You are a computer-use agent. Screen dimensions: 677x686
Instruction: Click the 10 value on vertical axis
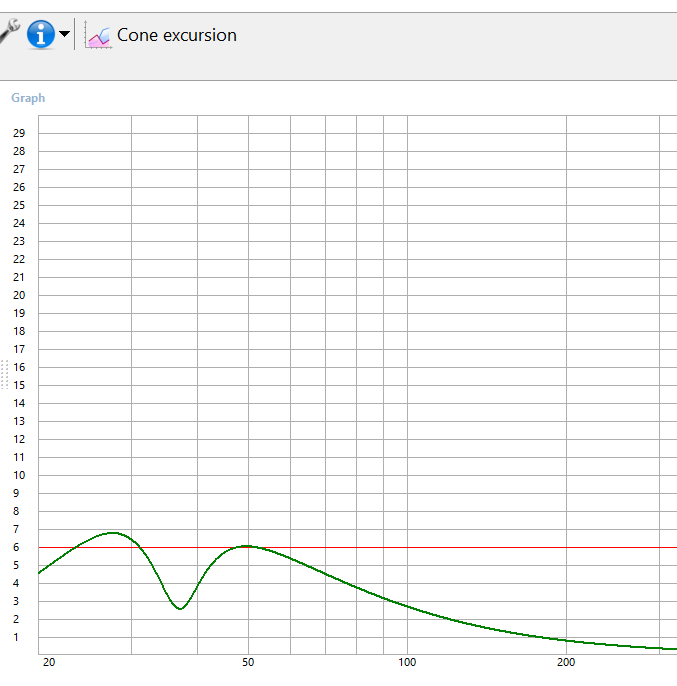pos(19,475)
